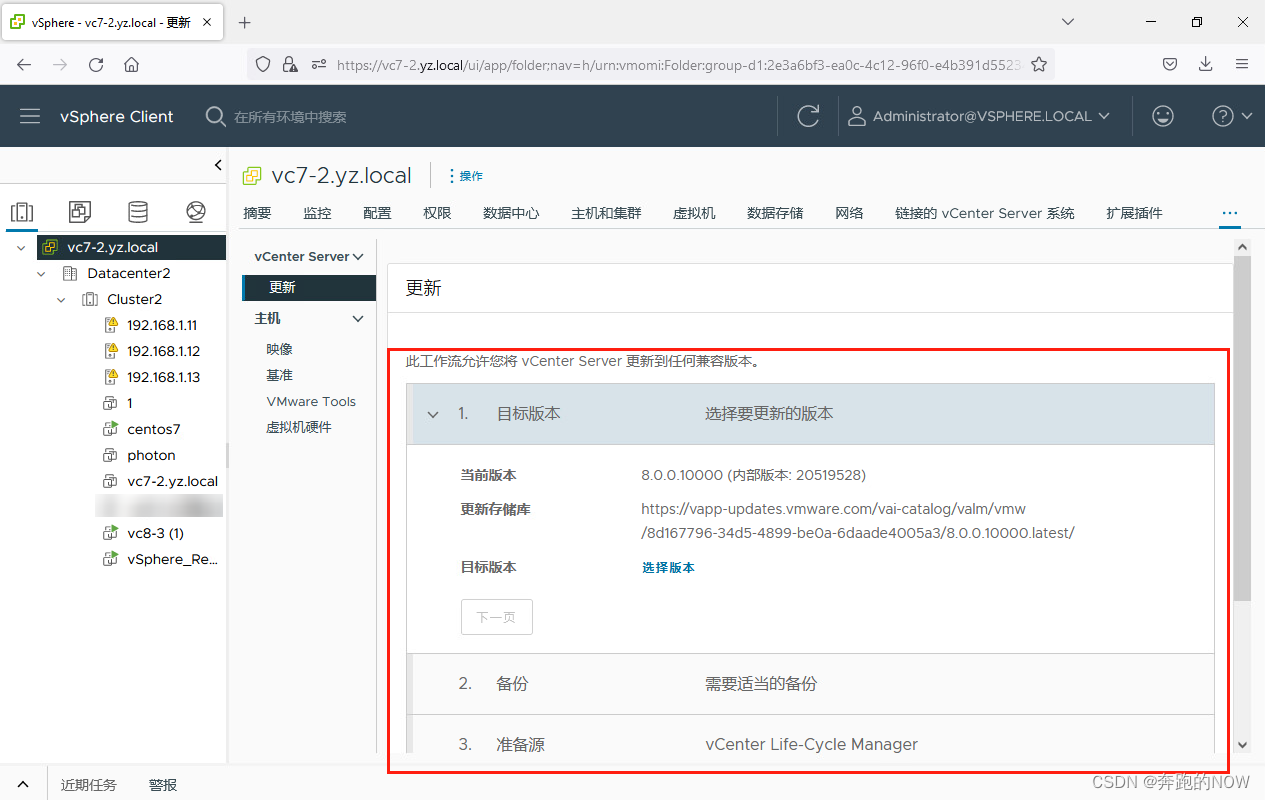Click the 操作 actions menu
This screenshot has height=800, width=1265.
[464, 176]
